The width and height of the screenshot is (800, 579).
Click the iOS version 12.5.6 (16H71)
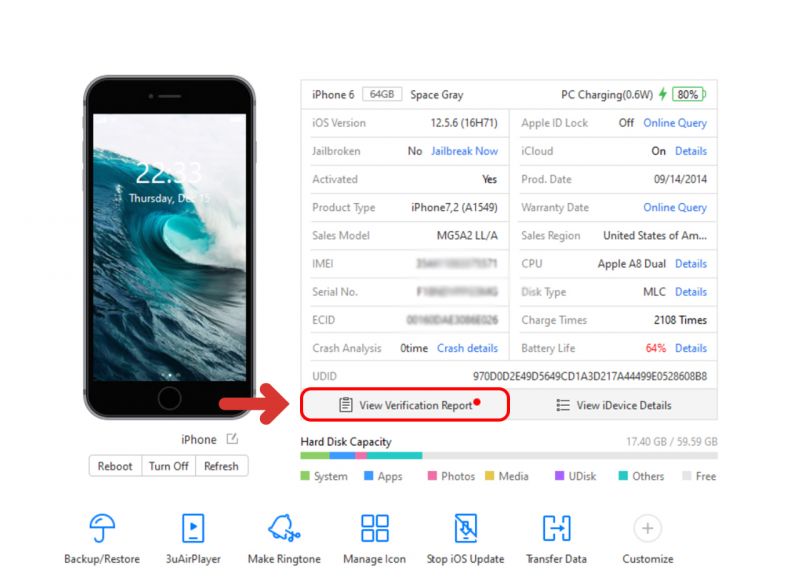464,123
